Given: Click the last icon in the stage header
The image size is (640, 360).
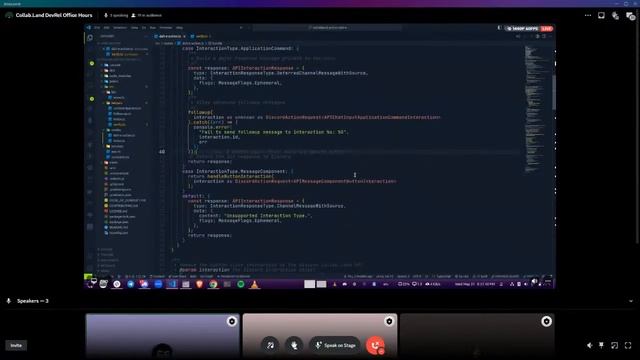Looking at the screenshot, I should point(630,16).
